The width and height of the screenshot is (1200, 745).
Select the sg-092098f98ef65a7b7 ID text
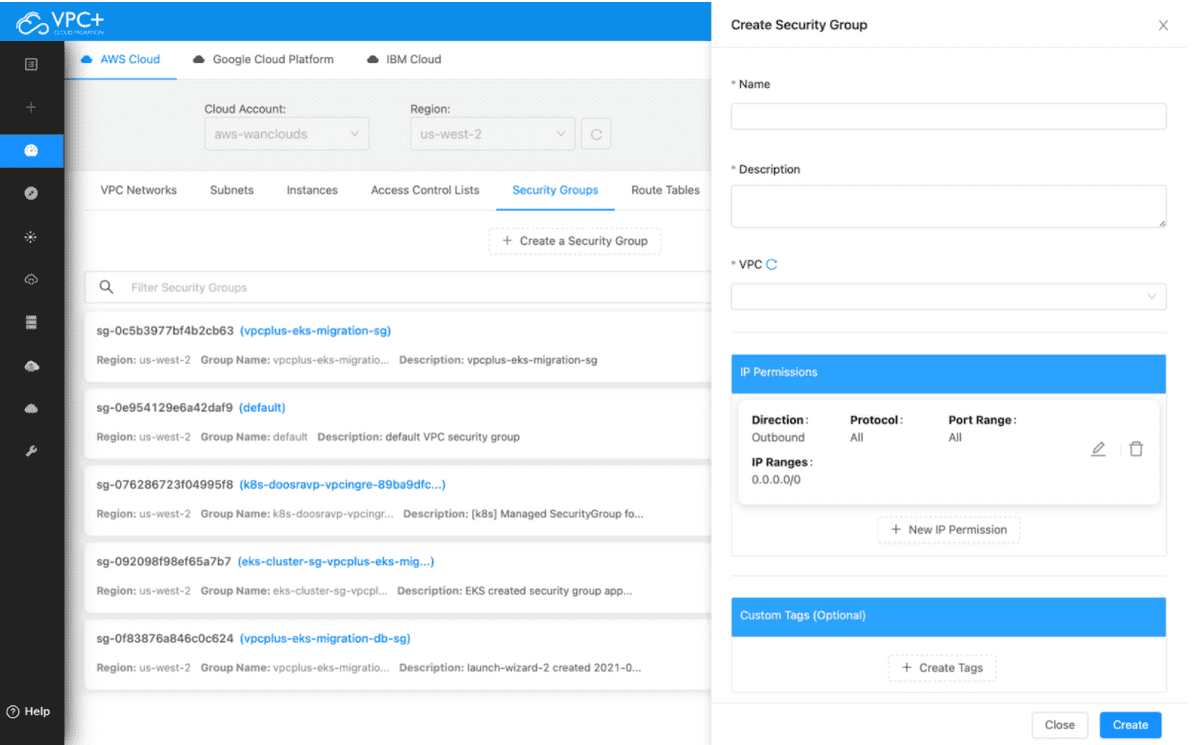tap(164, 562)
